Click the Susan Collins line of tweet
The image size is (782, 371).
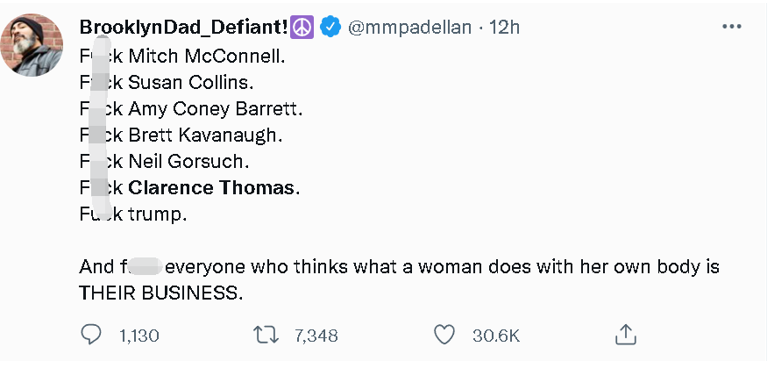point(167,82)
